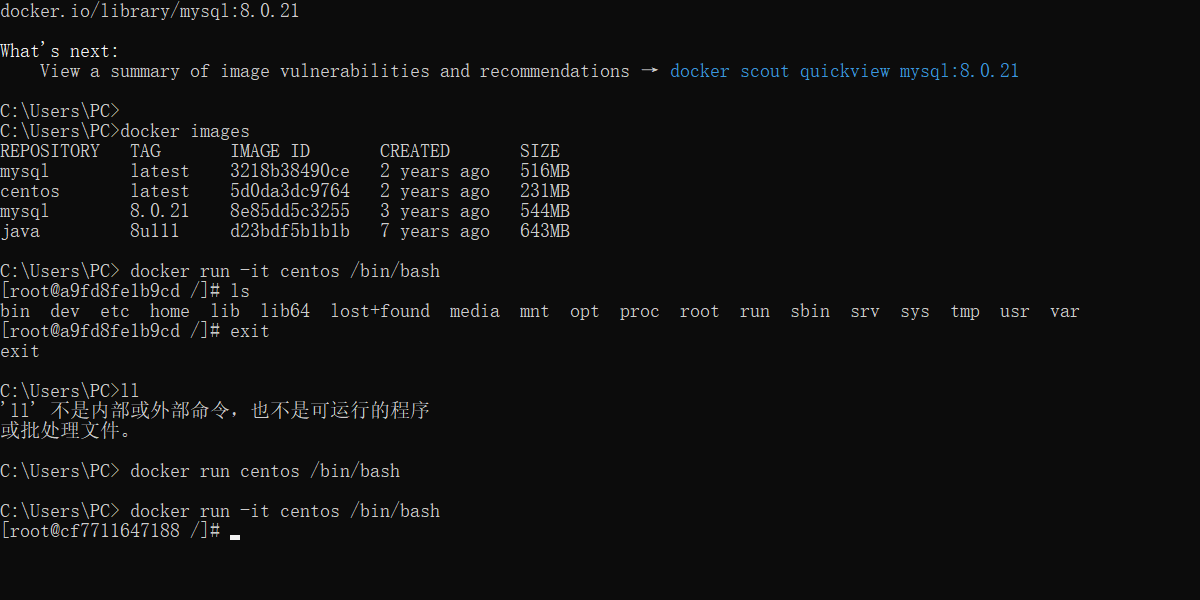Click the last "docker run -it centos /bin/bash" command
Viewport: 1200px width, 600px height.
tap(285, 511)
